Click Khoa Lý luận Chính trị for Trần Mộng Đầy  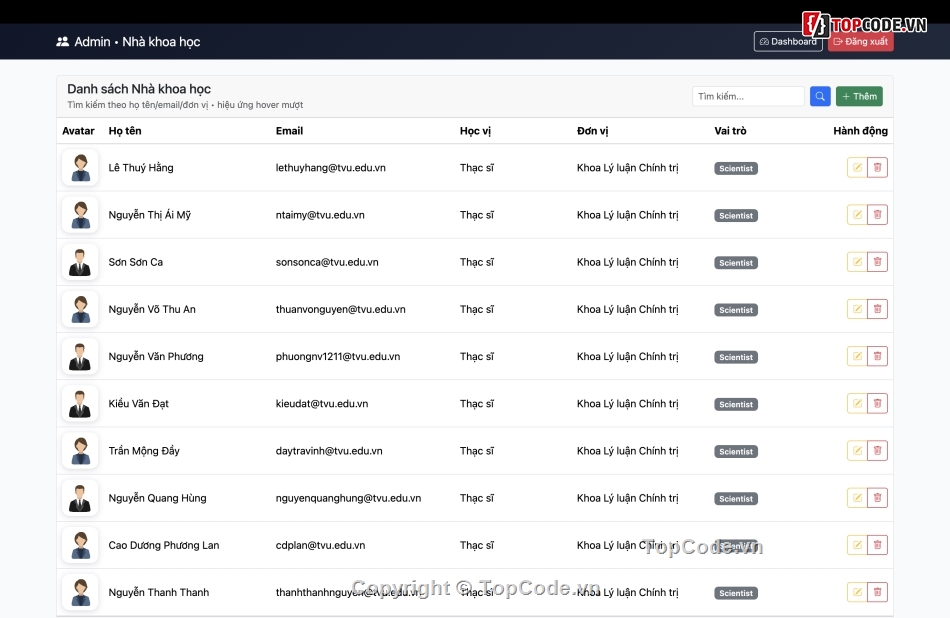coord(628,451)
